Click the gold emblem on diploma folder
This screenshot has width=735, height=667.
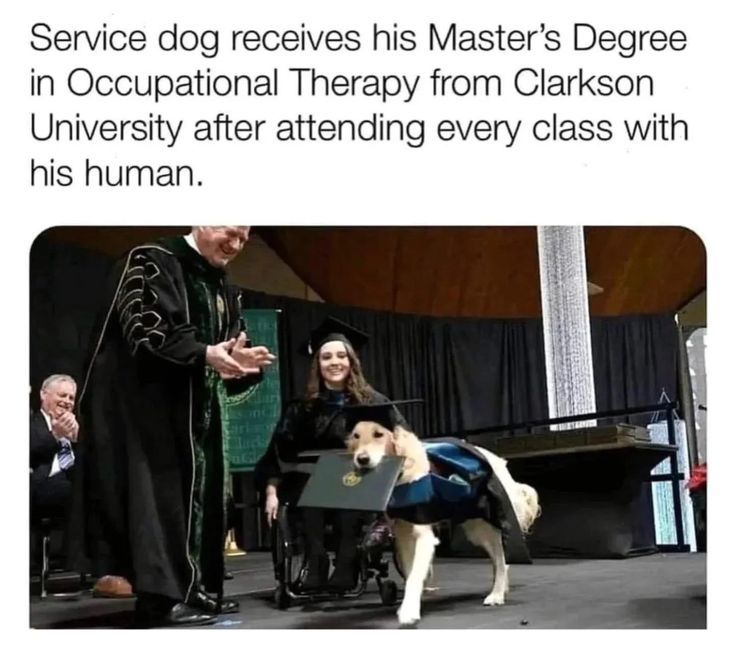coord(349,478)
